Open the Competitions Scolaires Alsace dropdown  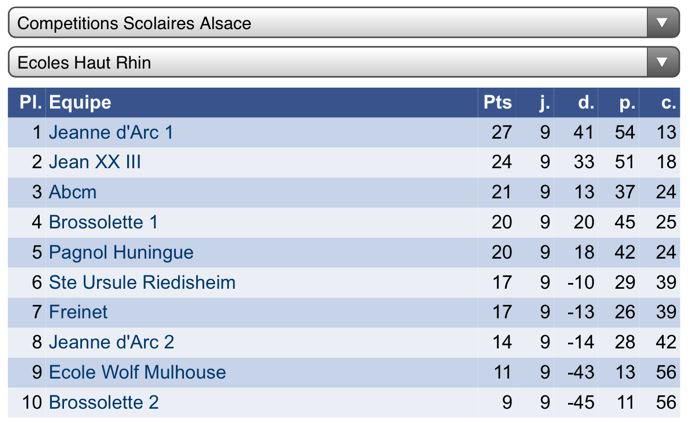[330, 22]
